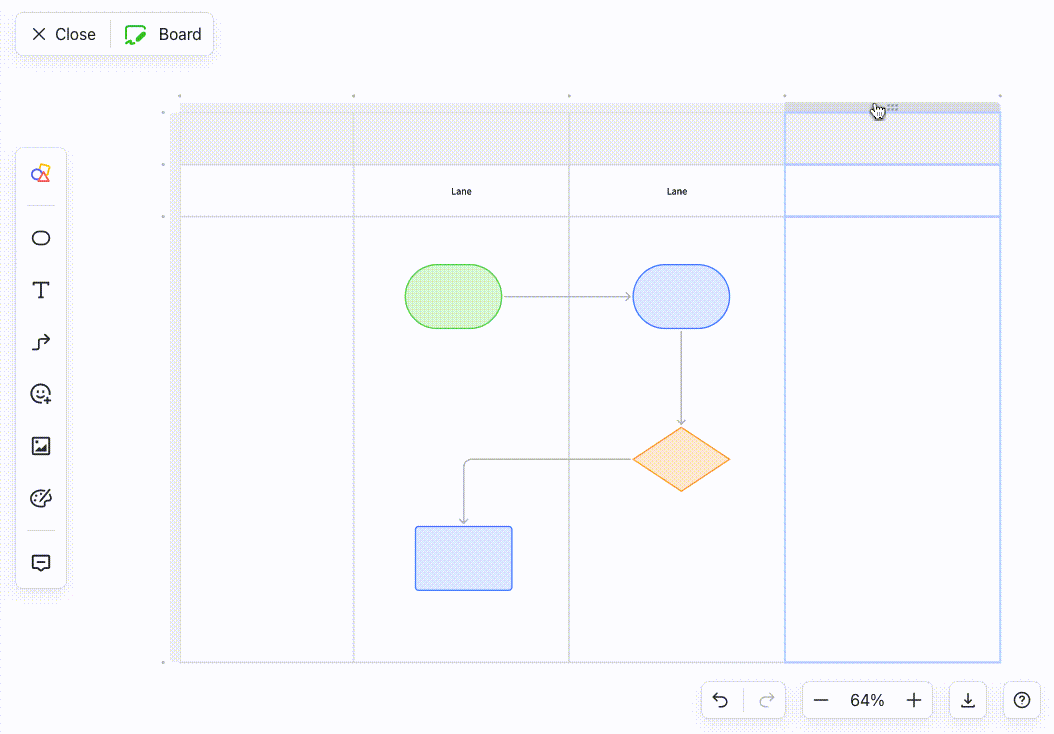Zoom in with the plus control
1054x734 pixels.
point(913,700)
